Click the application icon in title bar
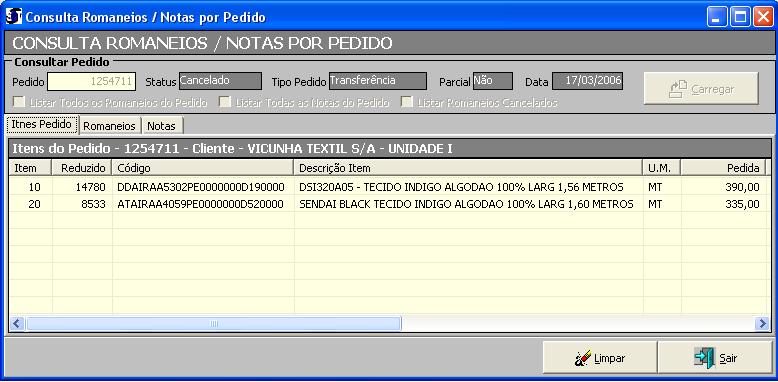 pyautogui.click(x=13, y=16)
